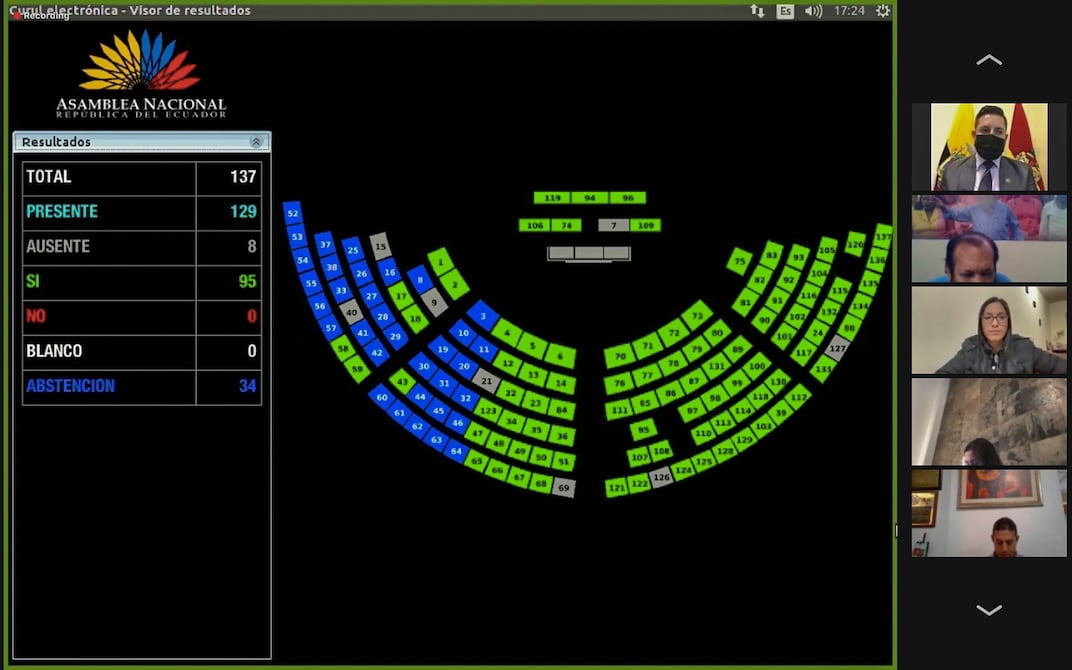Click gray absent seat number 69
Viewport: 1072px width, 670px height.
564,488
